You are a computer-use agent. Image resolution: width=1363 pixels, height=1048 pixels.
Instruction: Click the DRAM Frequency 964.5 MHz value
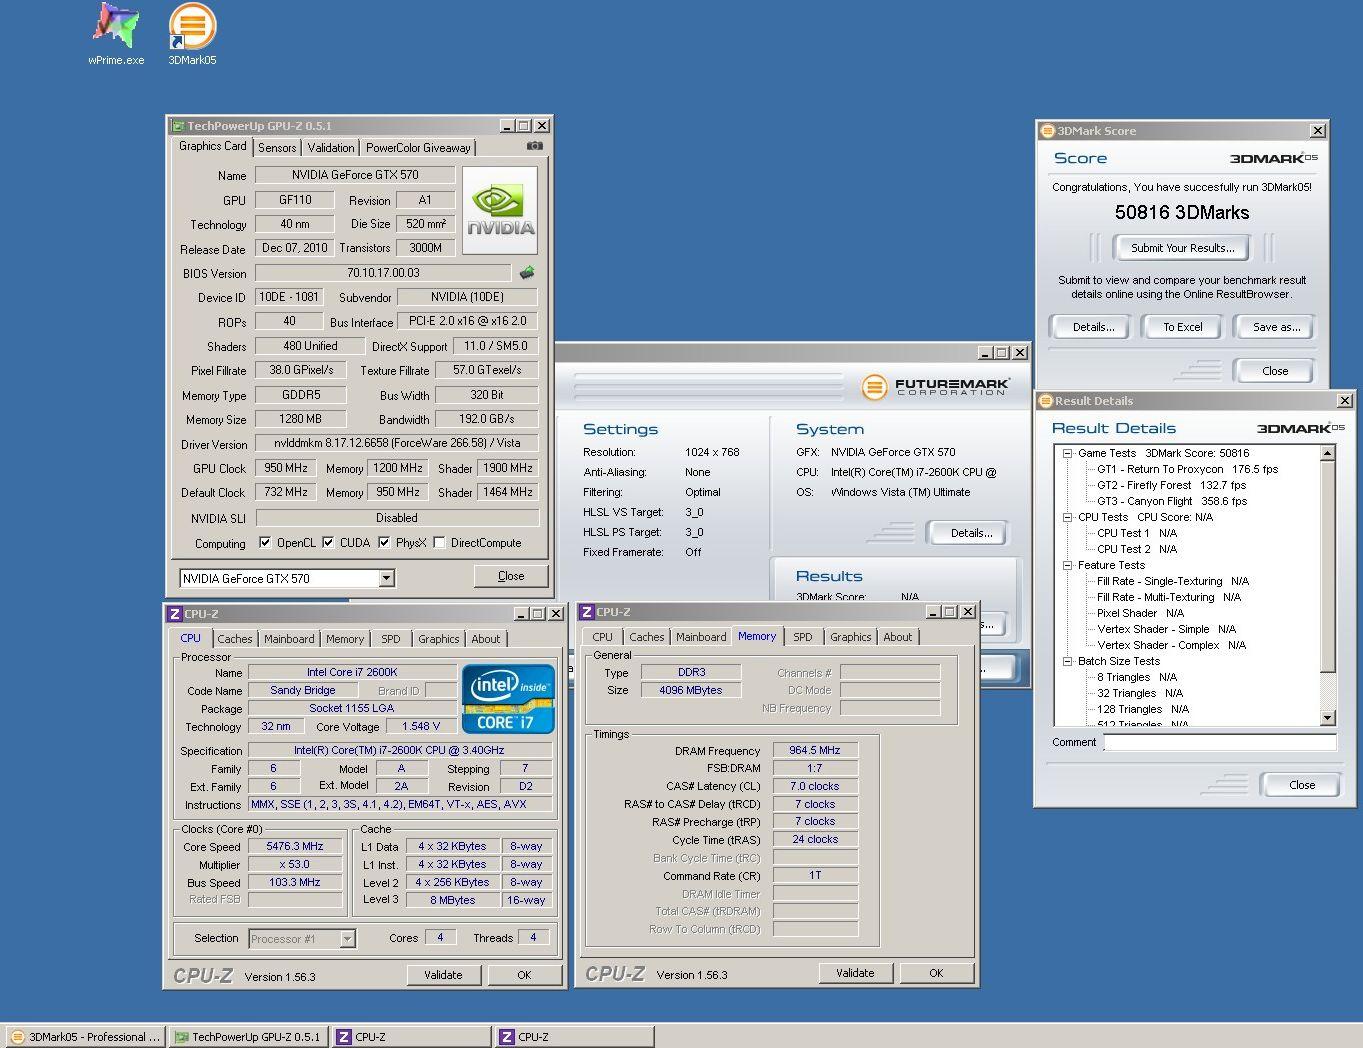tap(815, 750)
